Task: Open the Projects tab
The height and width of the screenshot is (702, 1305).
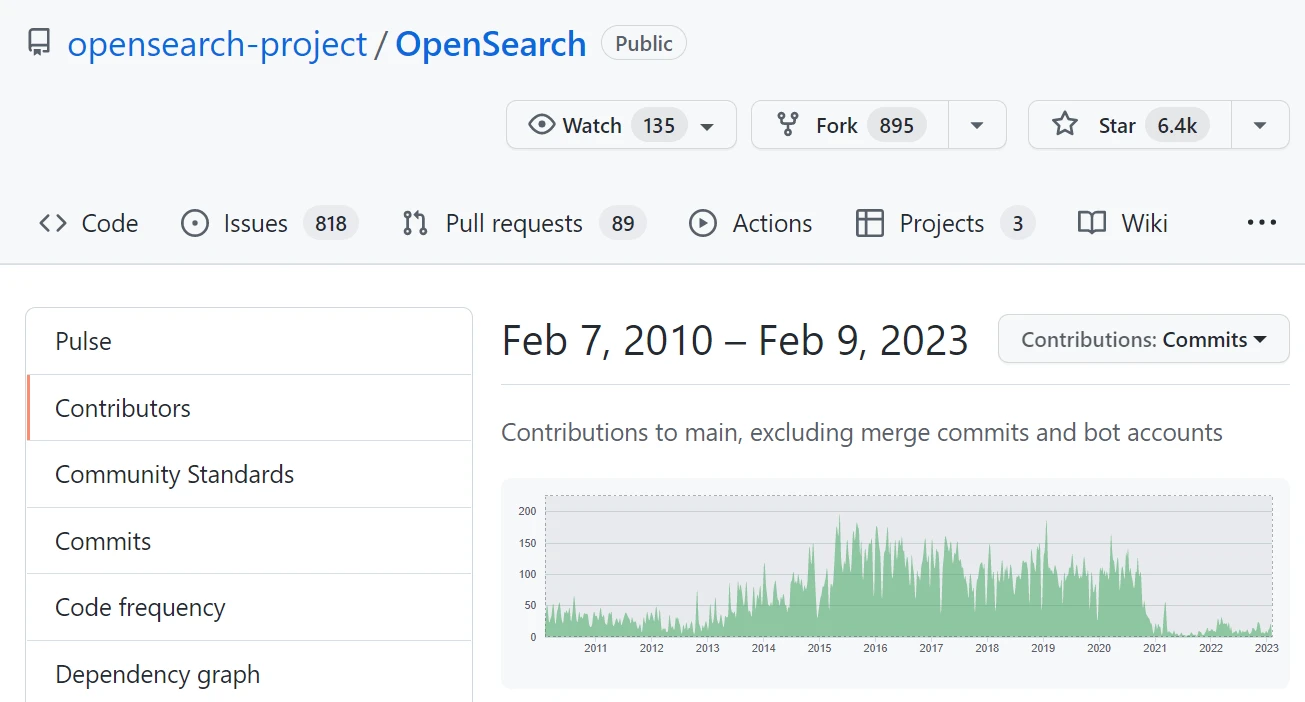Action: (941, 223)
